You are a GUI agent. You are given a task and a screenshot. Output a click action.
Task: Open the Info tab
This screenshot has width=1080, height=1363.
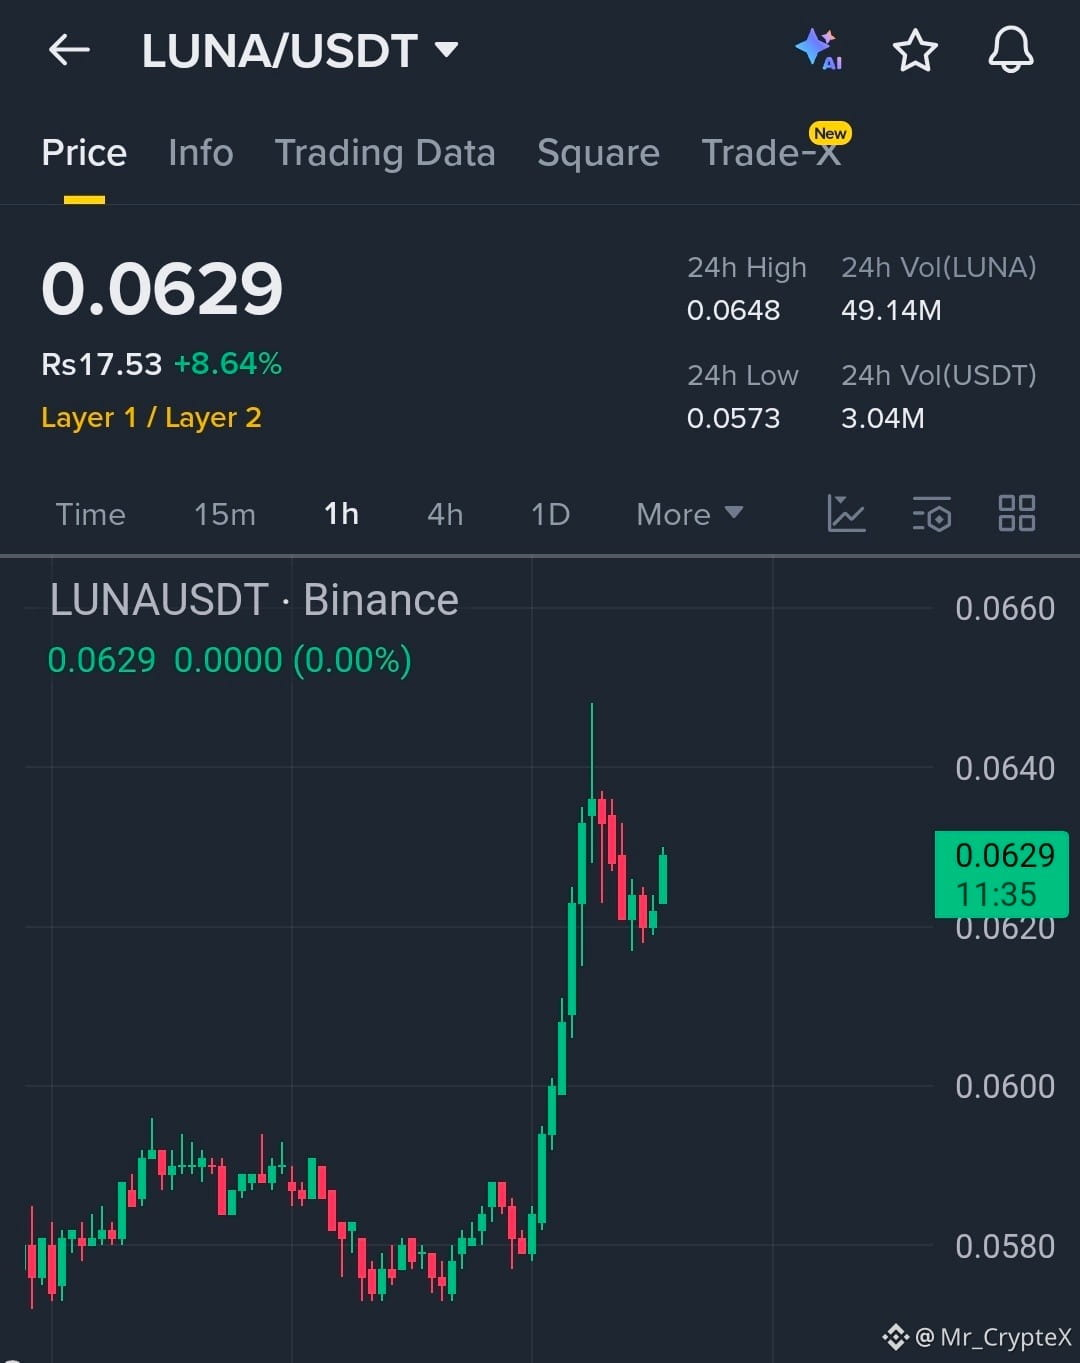(x=200, y=153)
